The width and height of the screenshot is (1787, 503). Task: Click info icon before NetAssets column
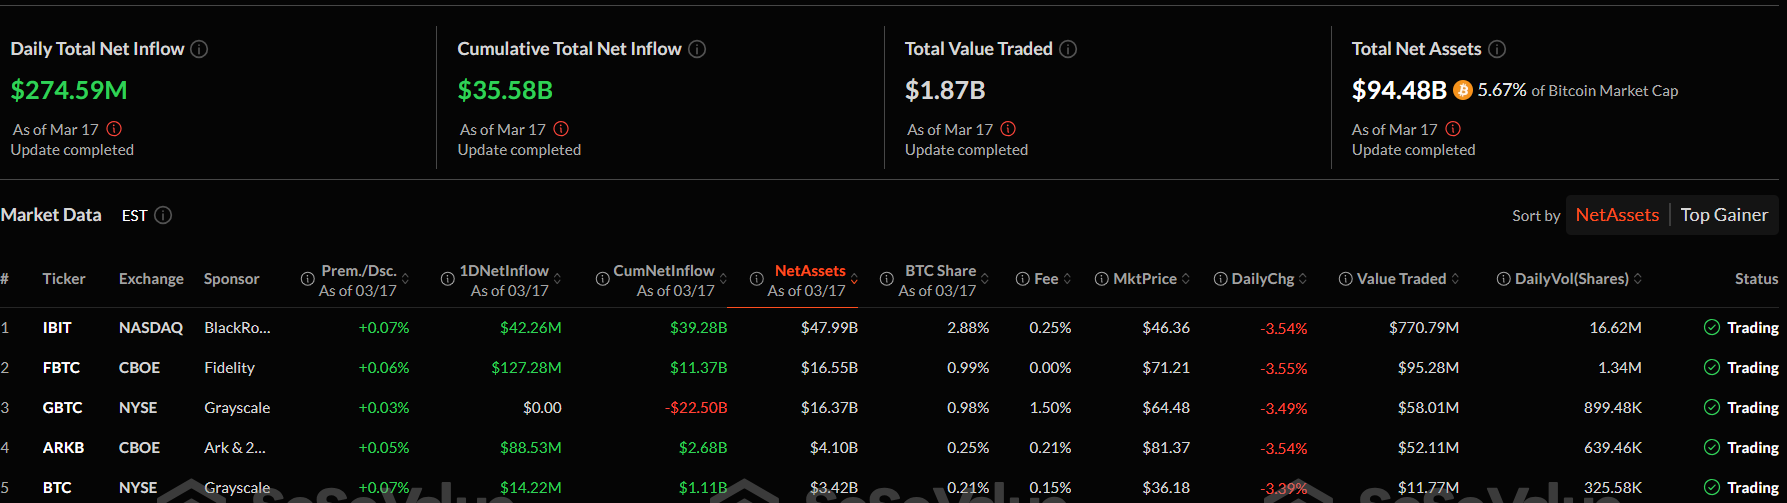pos(757,279)
